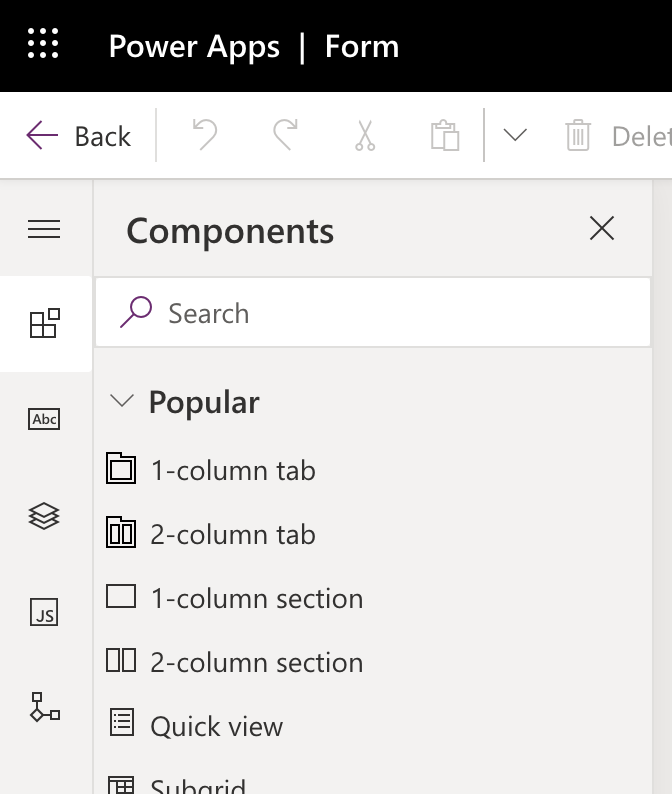This screenshot has width=672, height=794.
Task: Close the Components panel
Action: 602,229
